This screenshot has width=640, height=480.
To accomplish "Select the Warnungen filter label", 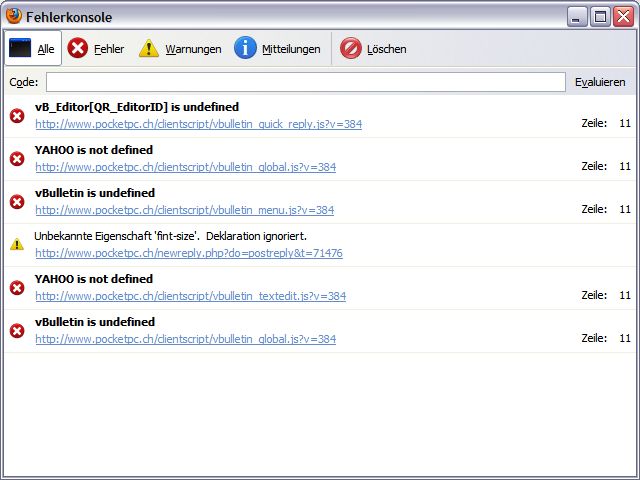I will (193, 49).
